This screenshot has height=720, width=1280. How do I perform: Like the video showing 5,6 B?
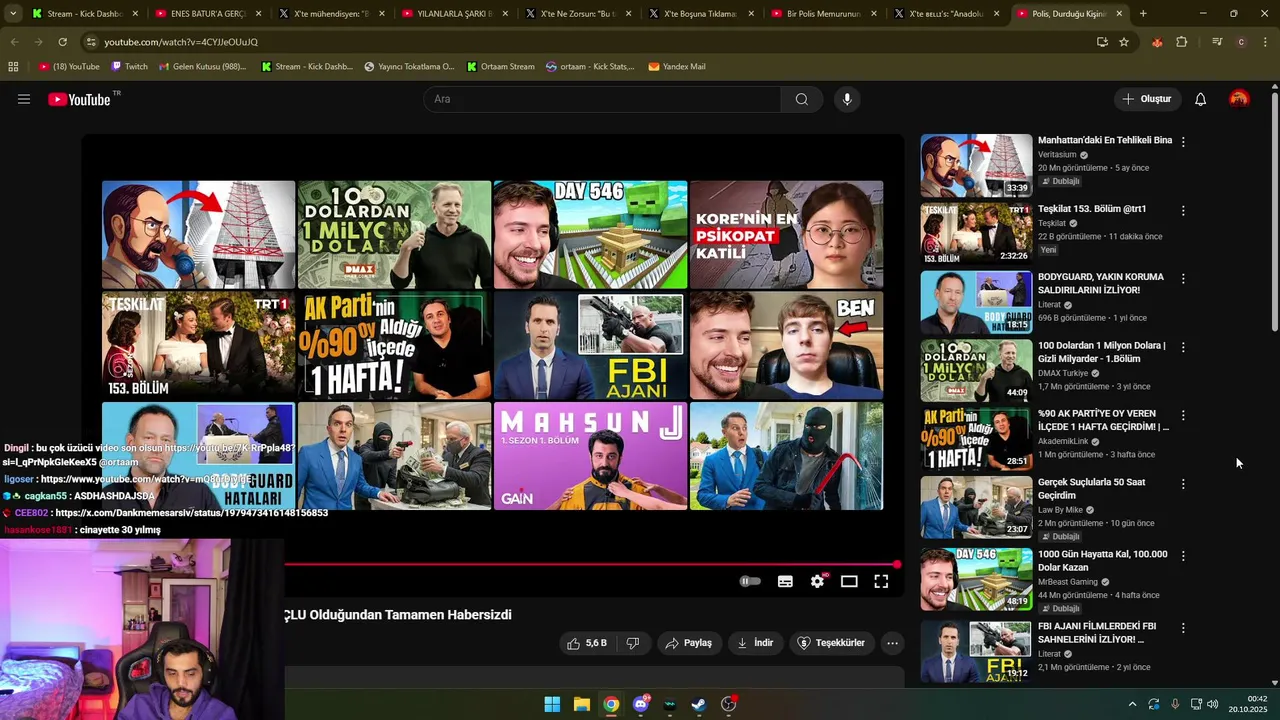pos(587,643)
